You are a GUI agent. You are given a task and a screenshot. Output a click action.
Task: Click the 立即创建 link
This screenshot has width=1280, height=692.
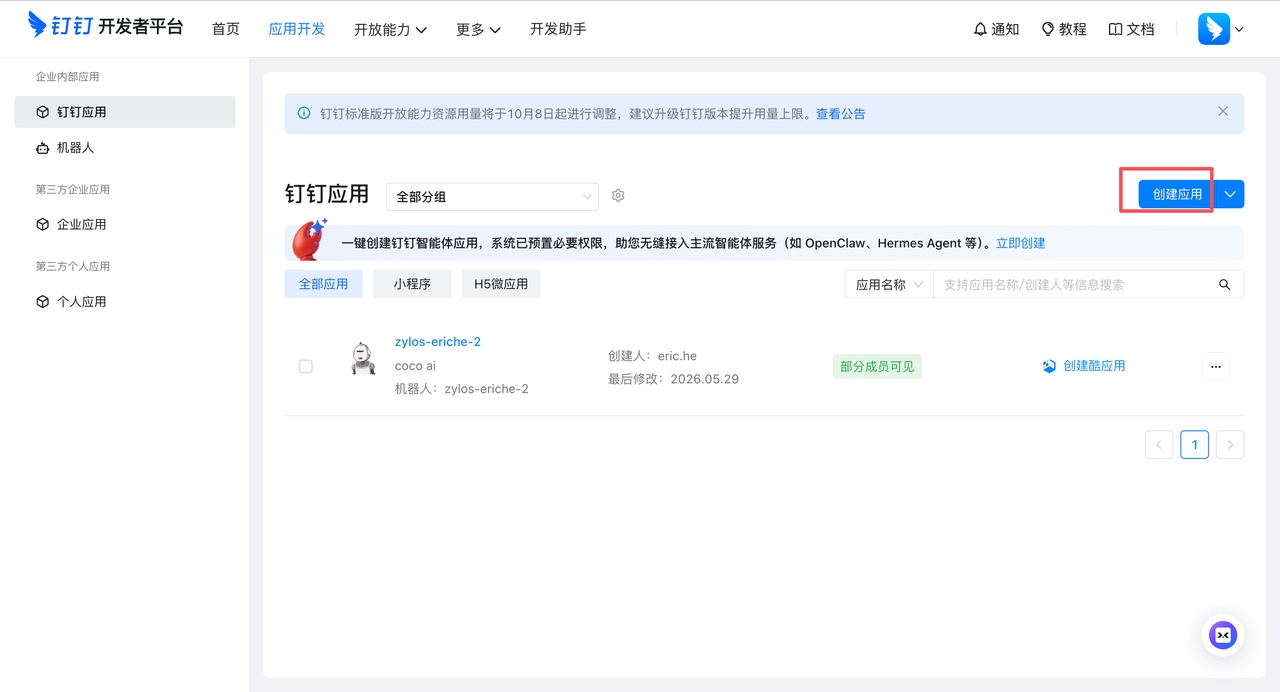click(x=1021, y=243)
